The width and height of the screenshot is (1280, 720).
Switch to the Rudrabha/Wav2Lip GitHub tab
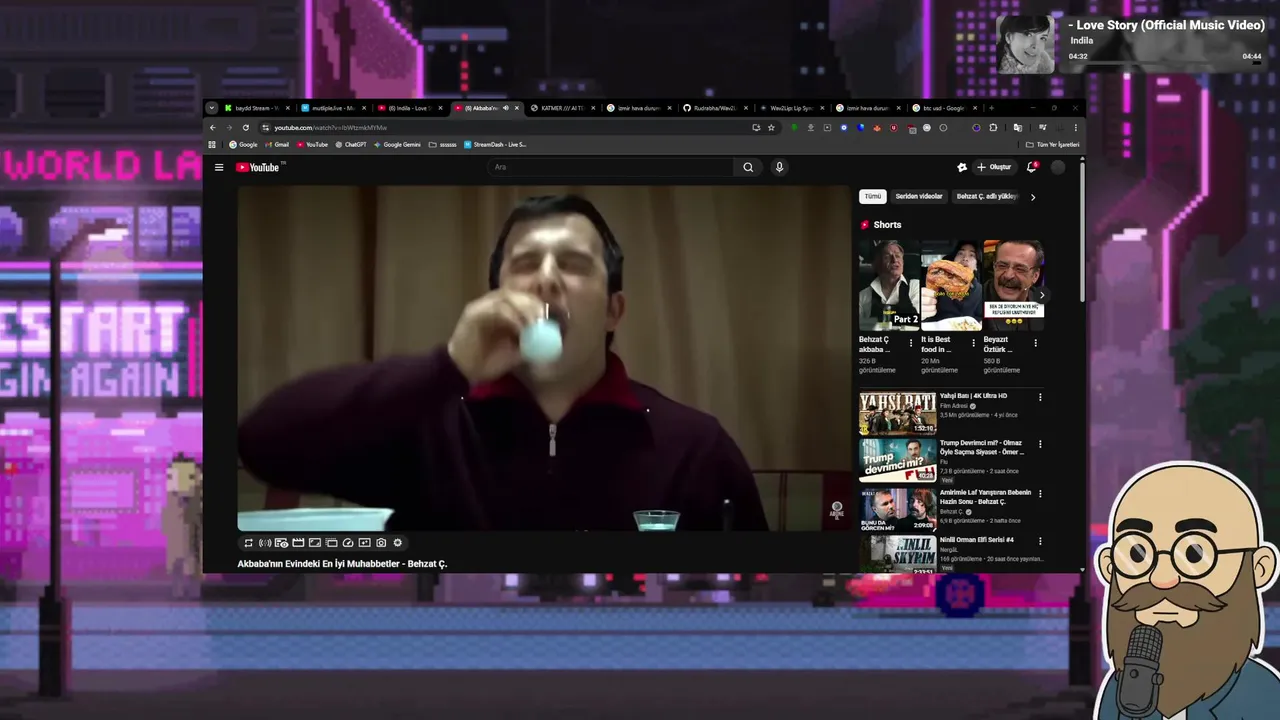click(714, 108)
